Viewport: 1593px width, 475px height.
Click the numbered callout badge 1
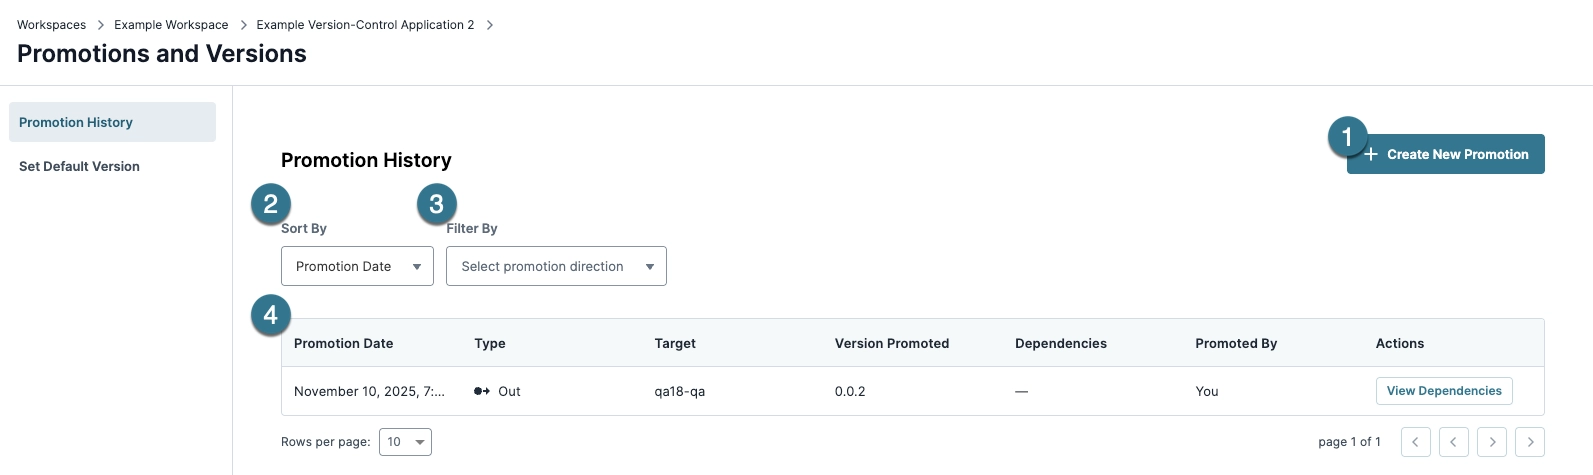point(1347,137)
